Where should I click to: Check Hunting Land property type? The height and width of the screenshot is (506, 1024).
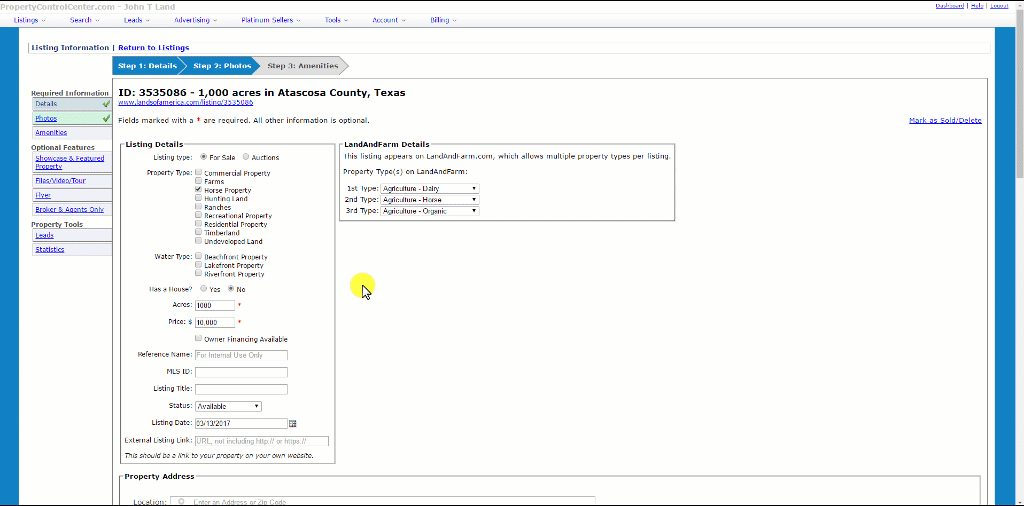(199, 198)
